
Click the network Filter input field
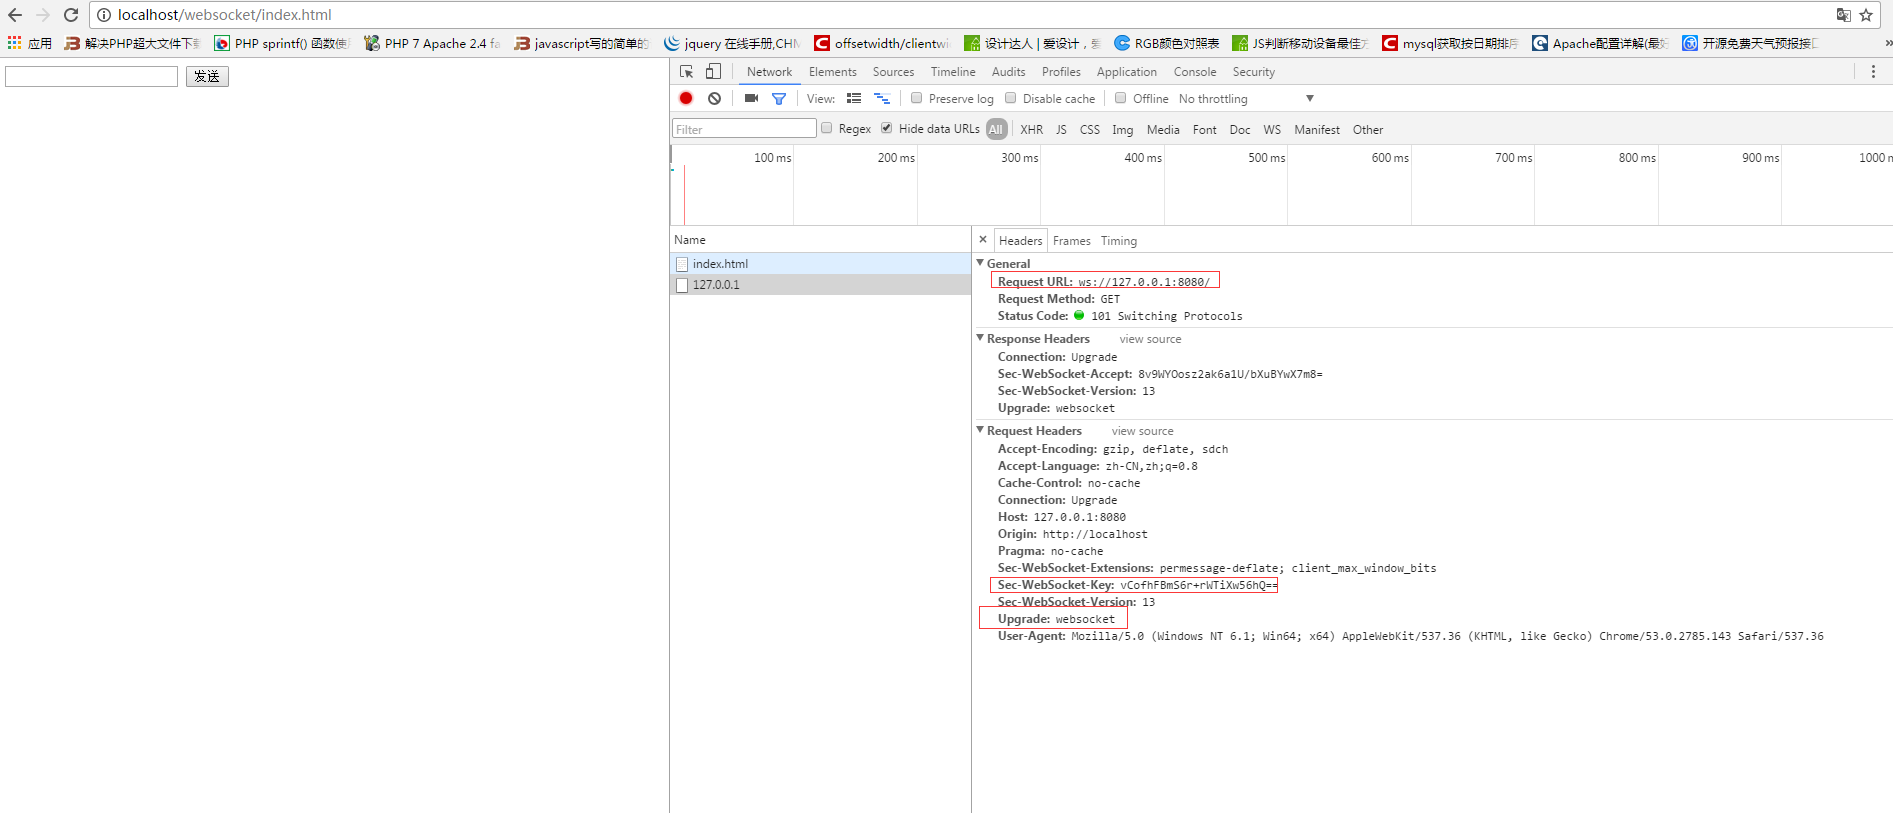point(744,129)
